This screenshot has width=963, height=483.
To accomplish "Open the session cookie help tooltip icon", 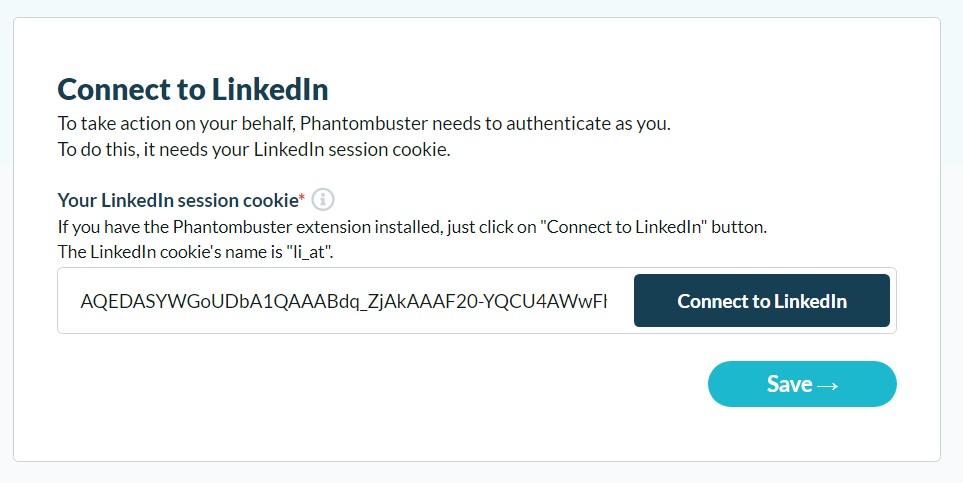I will click(323, 200).
